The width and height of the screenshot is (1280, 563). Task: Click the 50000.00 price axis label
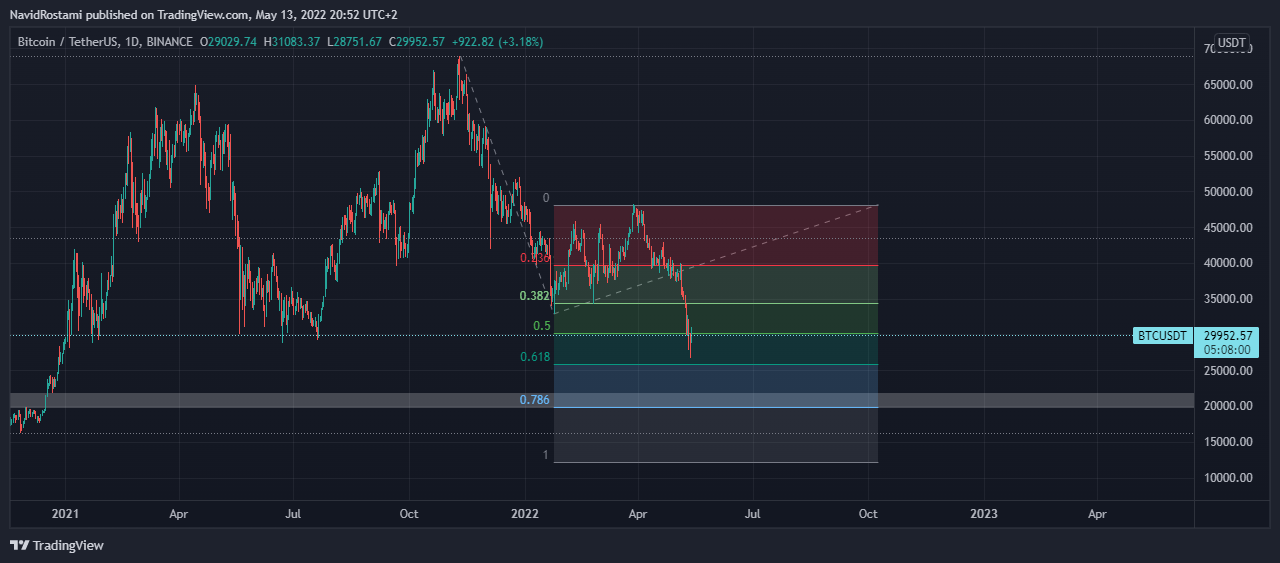pos(1227,192)
